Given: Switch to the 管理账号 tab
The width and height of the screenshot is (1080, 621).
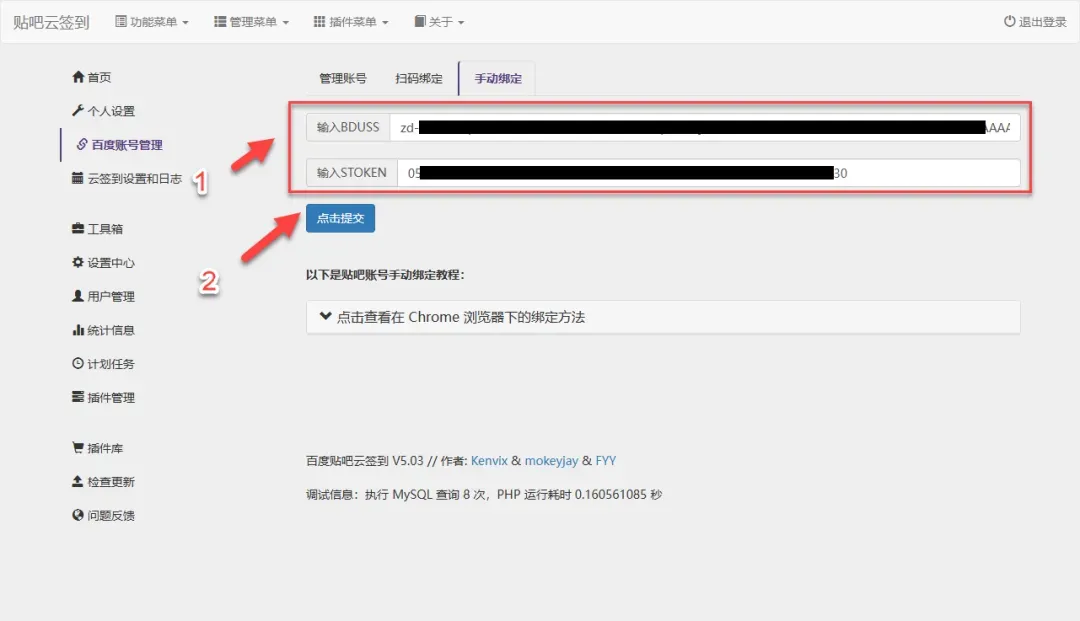Looking at the screenshot, I should coord(342,78).
